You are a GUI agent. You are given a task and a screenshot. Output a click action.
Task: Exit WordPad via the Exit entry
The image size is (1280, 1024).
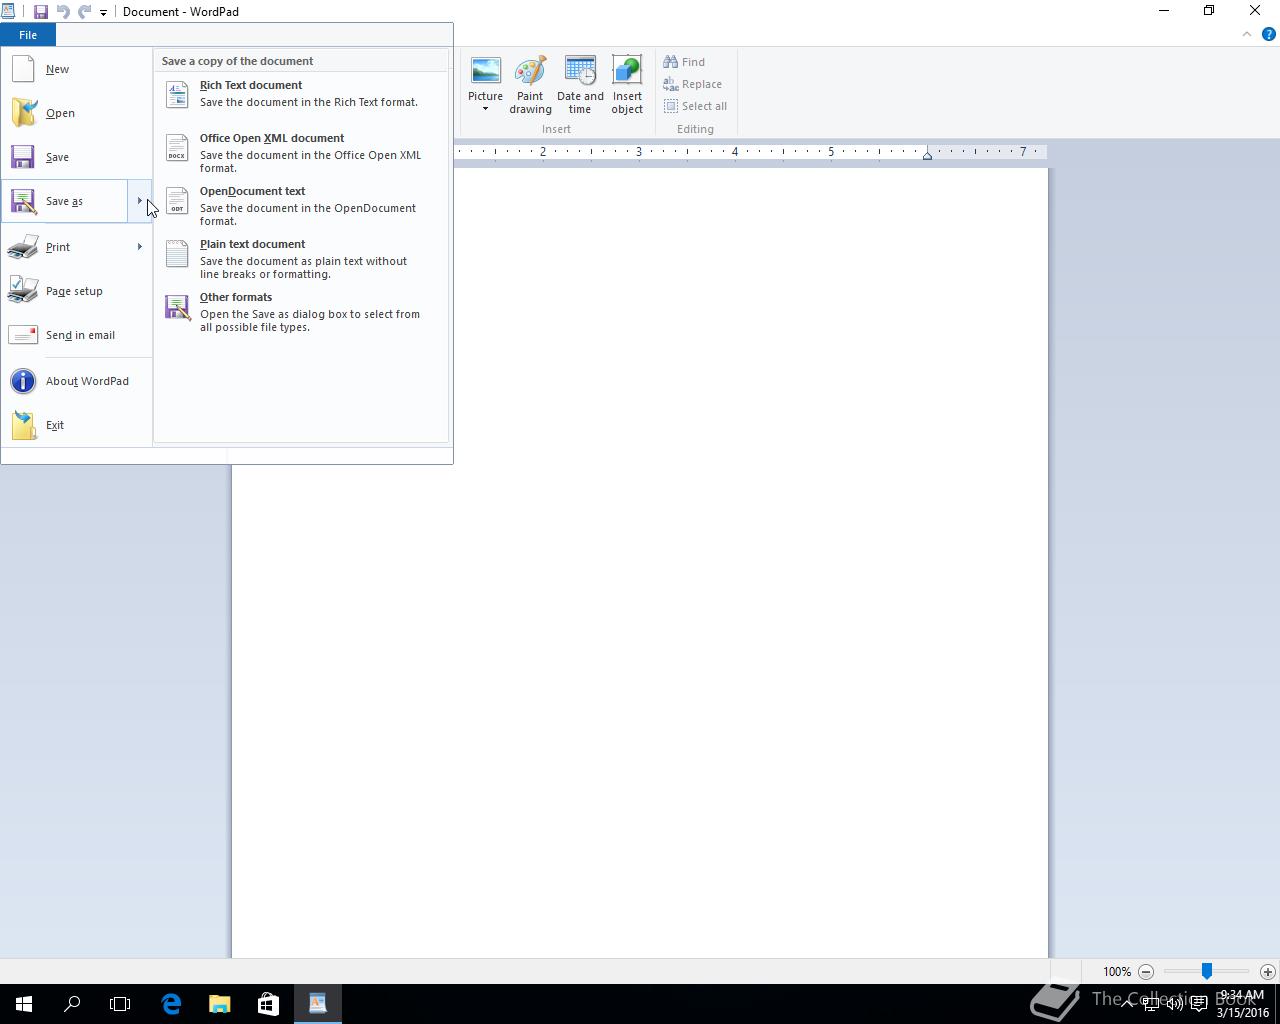click(x=77, y=425)
